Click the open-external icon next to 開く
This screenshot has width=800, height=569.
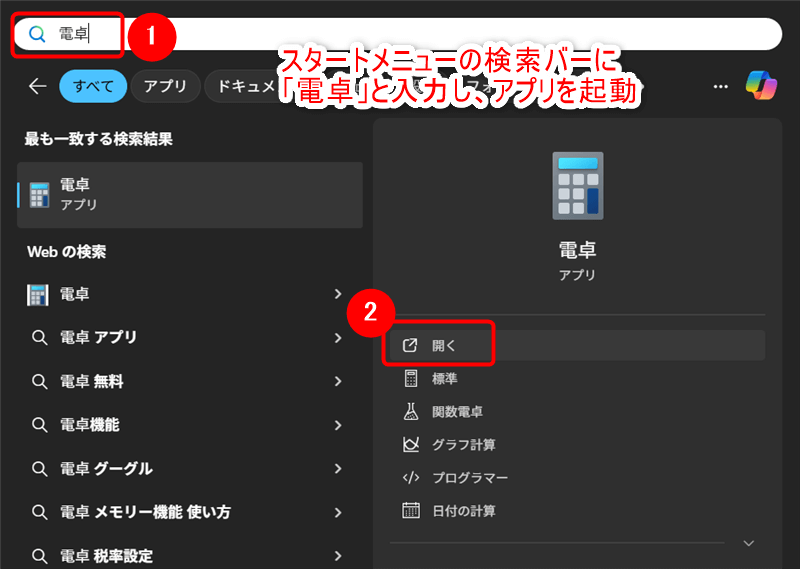pyautogui.click(x=410, y=345)
